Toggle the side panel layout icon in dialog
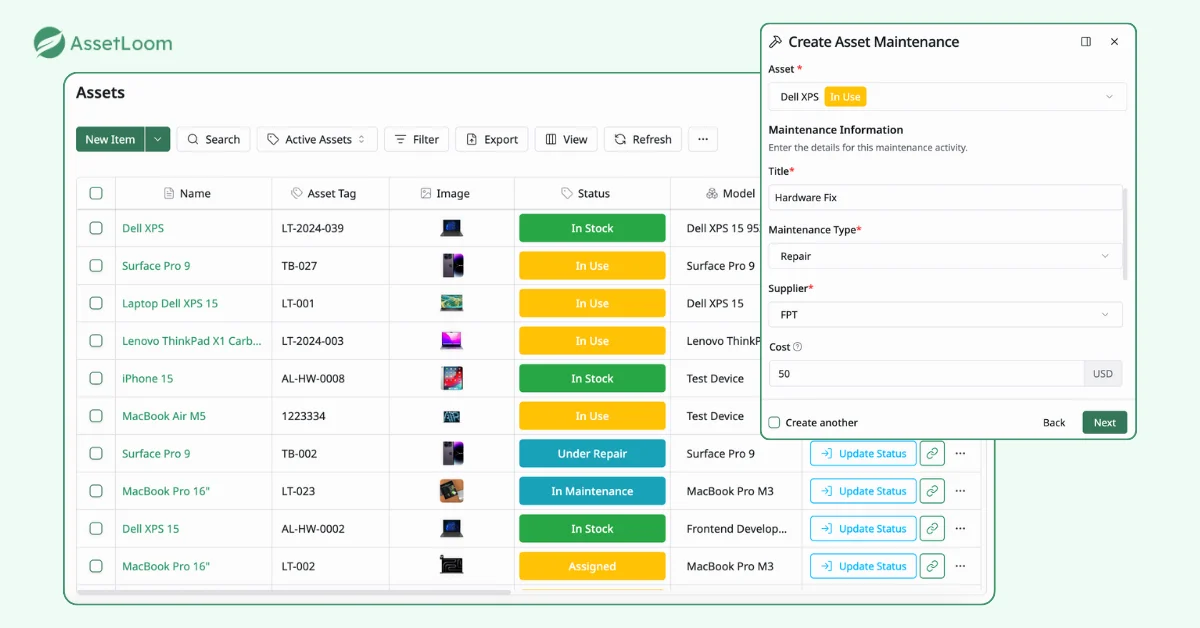 tap(1086, 42)
